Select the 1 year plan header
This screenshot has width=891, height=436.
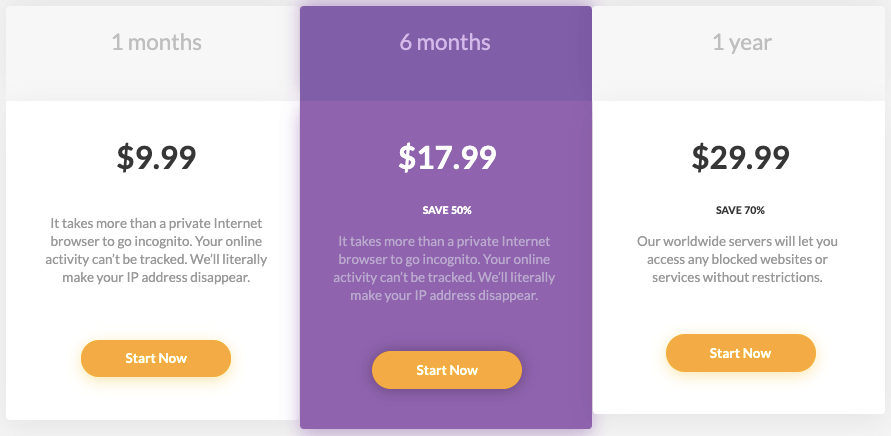click(x=742, y=42)
